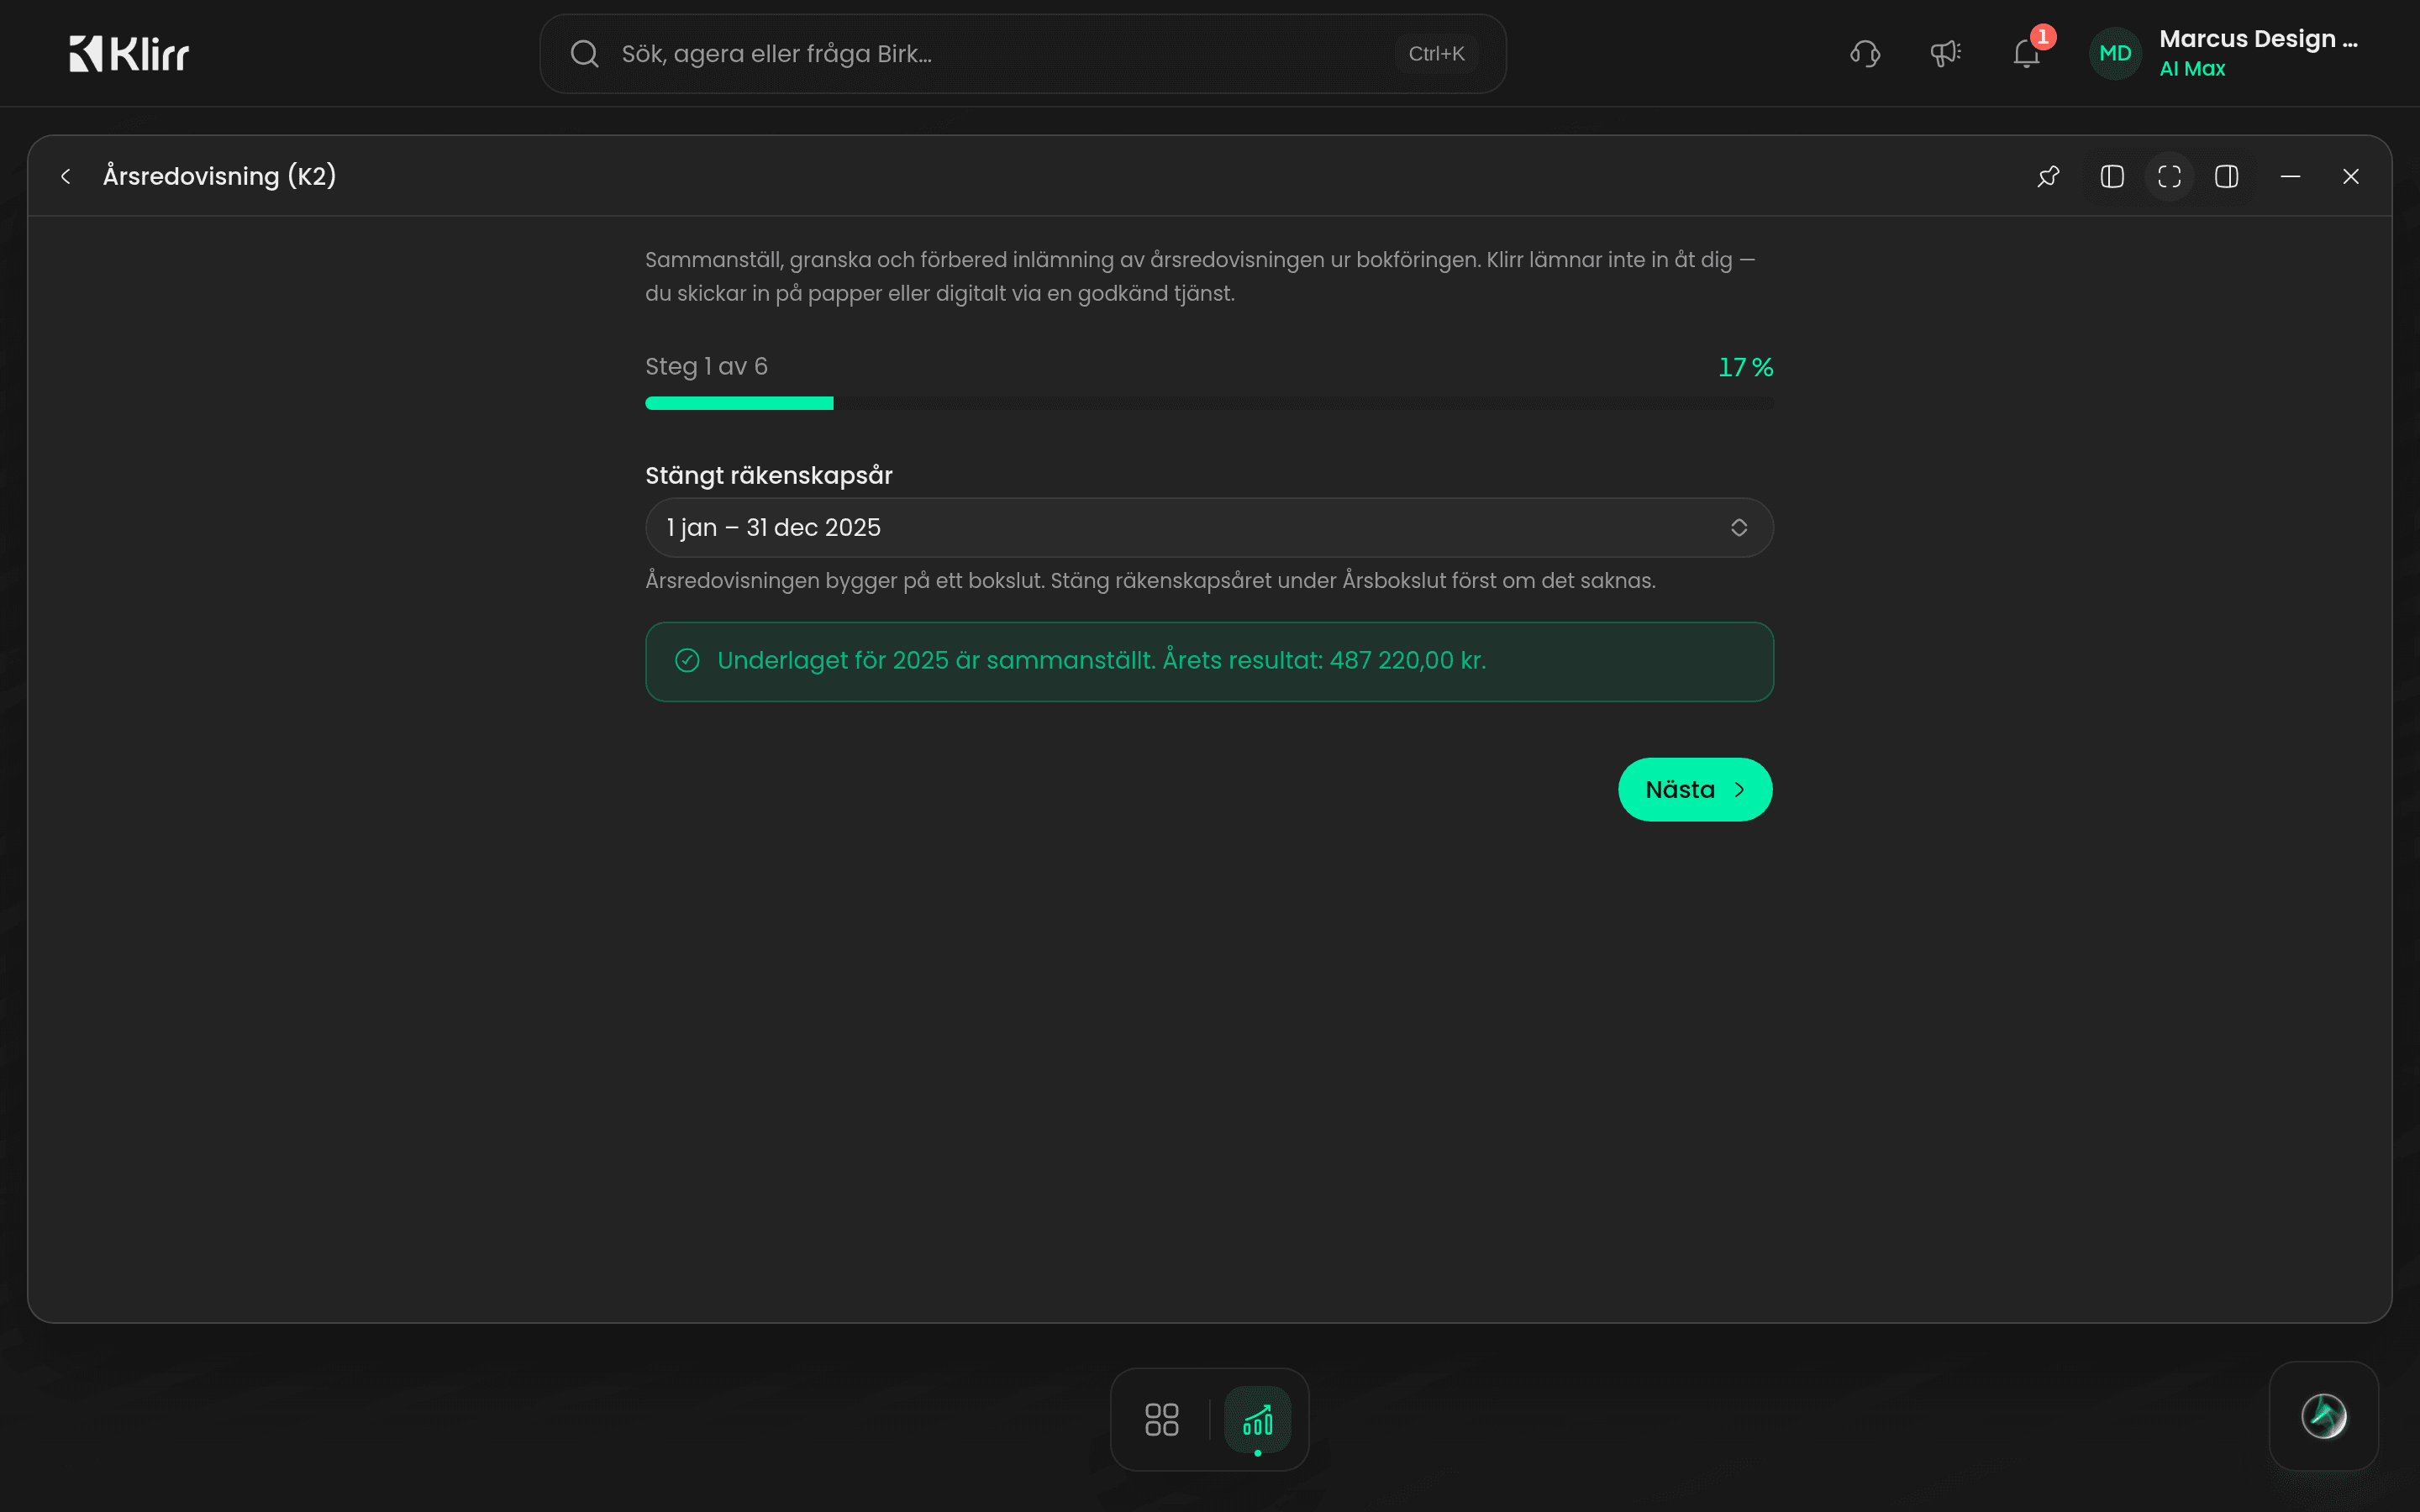
Task: Open the headset support icon
Action: tap(1865, 54)
